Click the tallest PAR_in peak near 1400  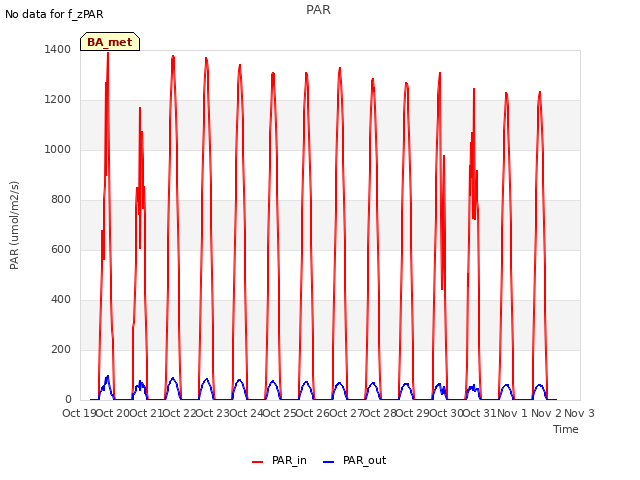(108, 53)
